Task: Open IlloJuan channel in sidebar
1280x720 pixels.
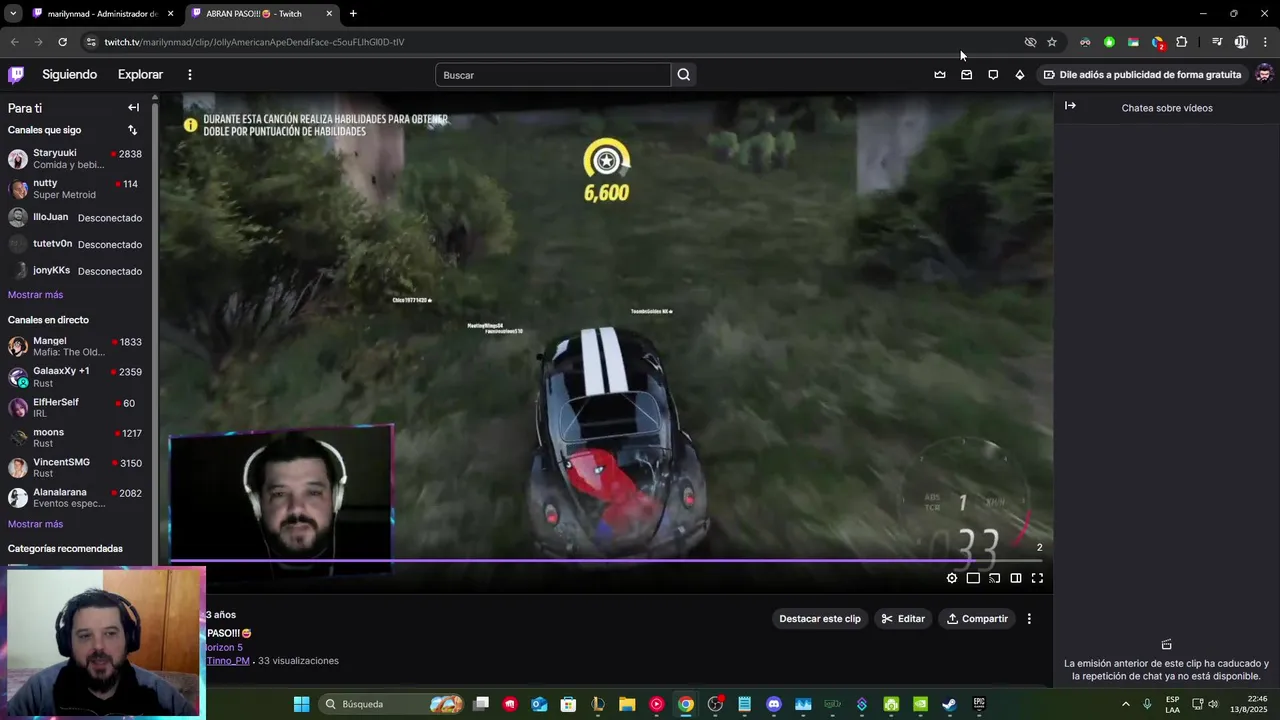Action: point(75,217)
